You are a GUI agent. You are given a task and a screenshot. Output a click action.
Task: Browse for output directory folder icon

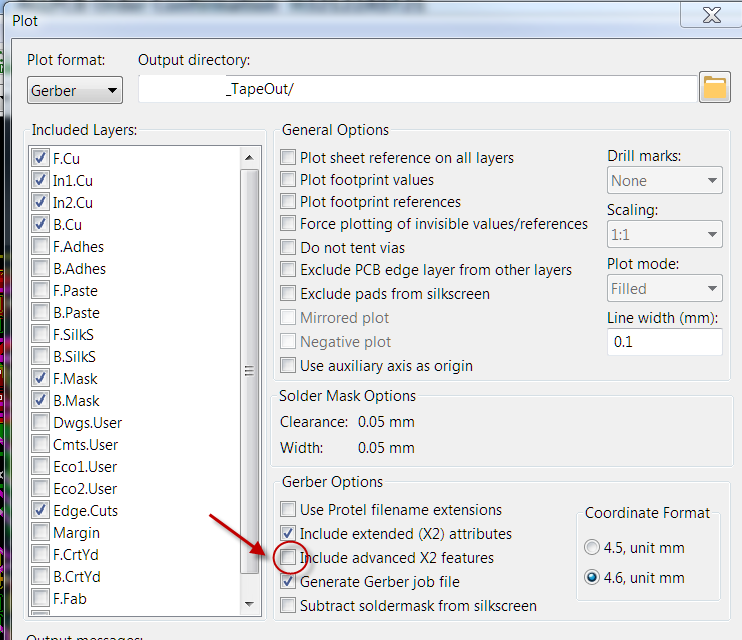click(715, 88)
